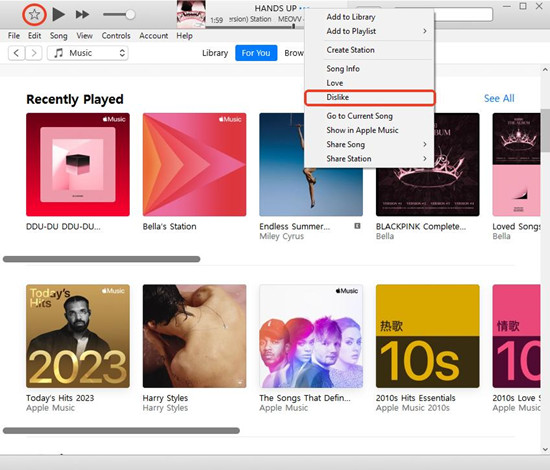Go back with the left arrow button

16,53
